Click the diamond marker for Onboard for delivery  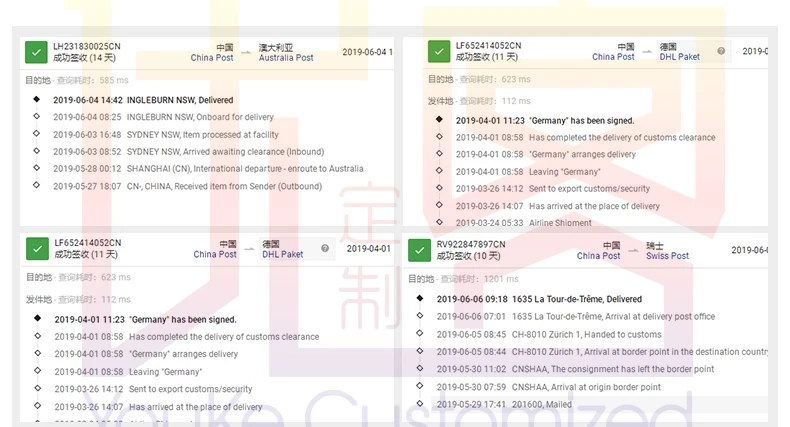point(36,116)
